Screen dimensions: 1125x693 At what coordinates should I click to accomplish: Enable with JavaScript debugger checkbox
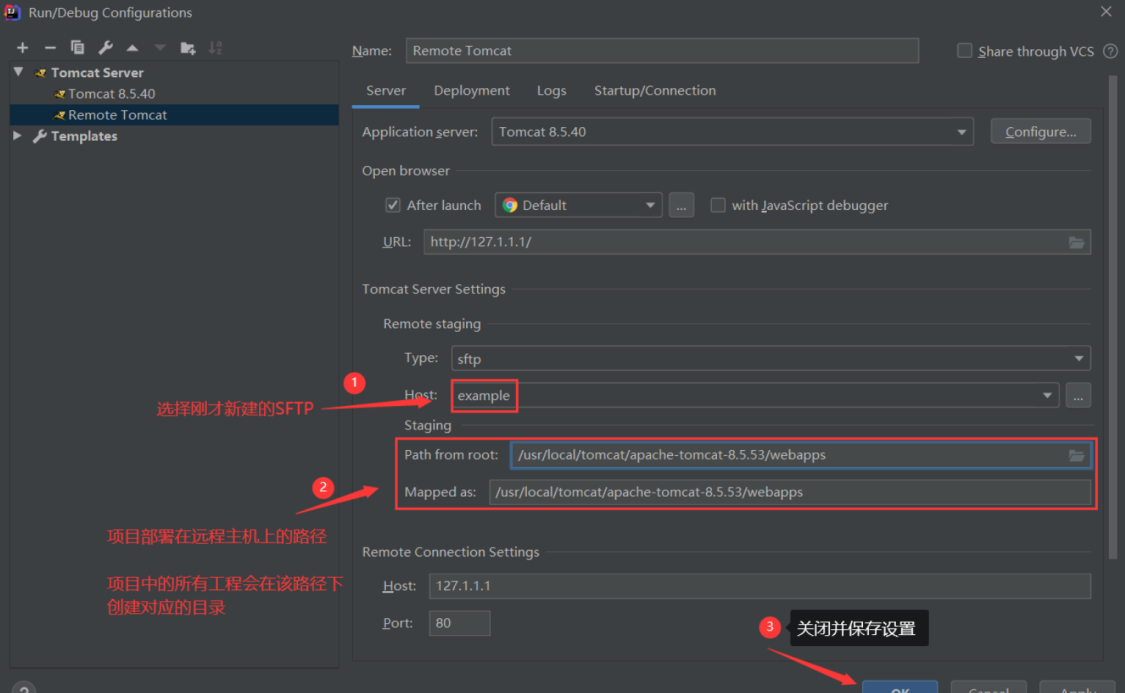pos(717,205)
